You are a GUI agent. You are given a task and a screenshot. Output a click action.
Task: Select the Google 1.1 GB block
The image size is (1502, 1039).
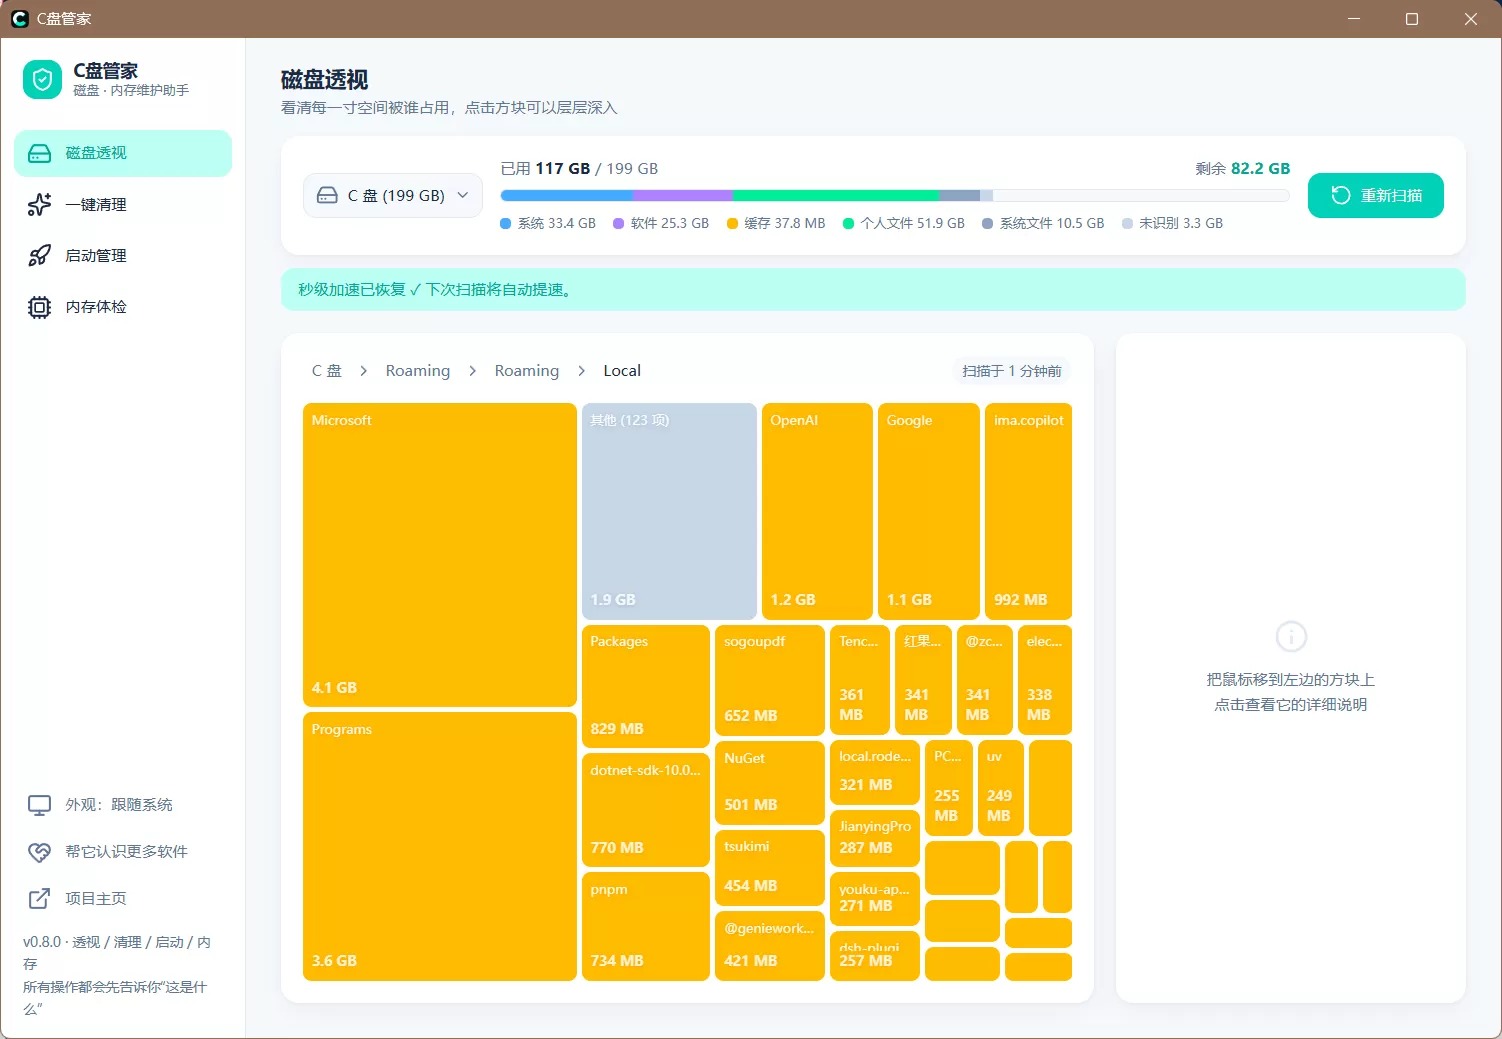929,511
